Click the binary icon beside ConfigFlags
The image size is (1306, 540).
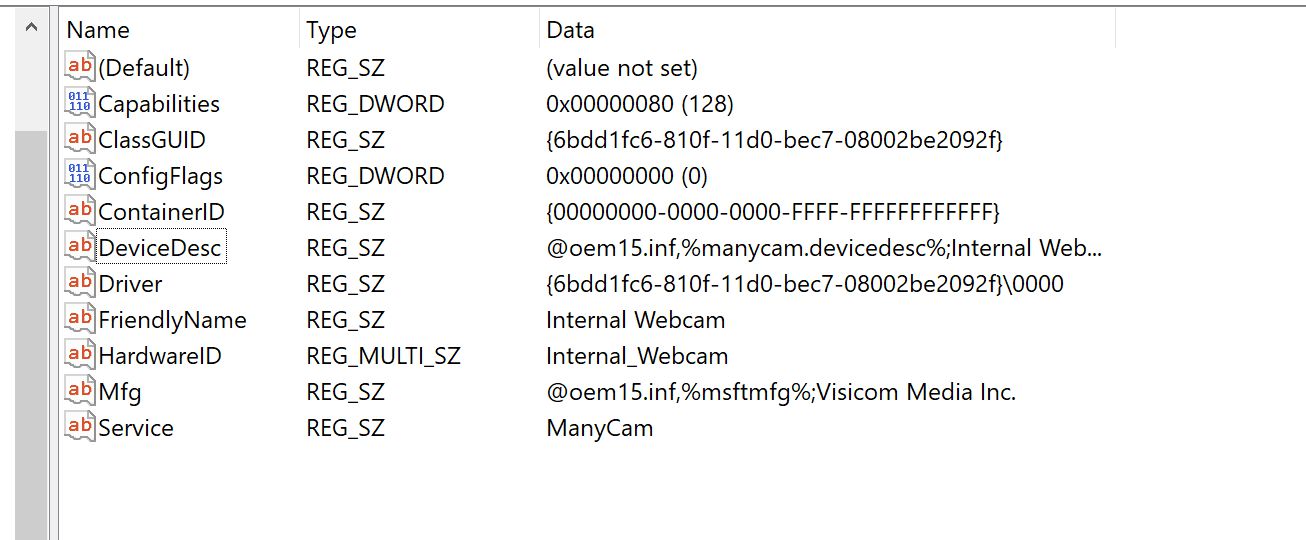coord(79,176)
